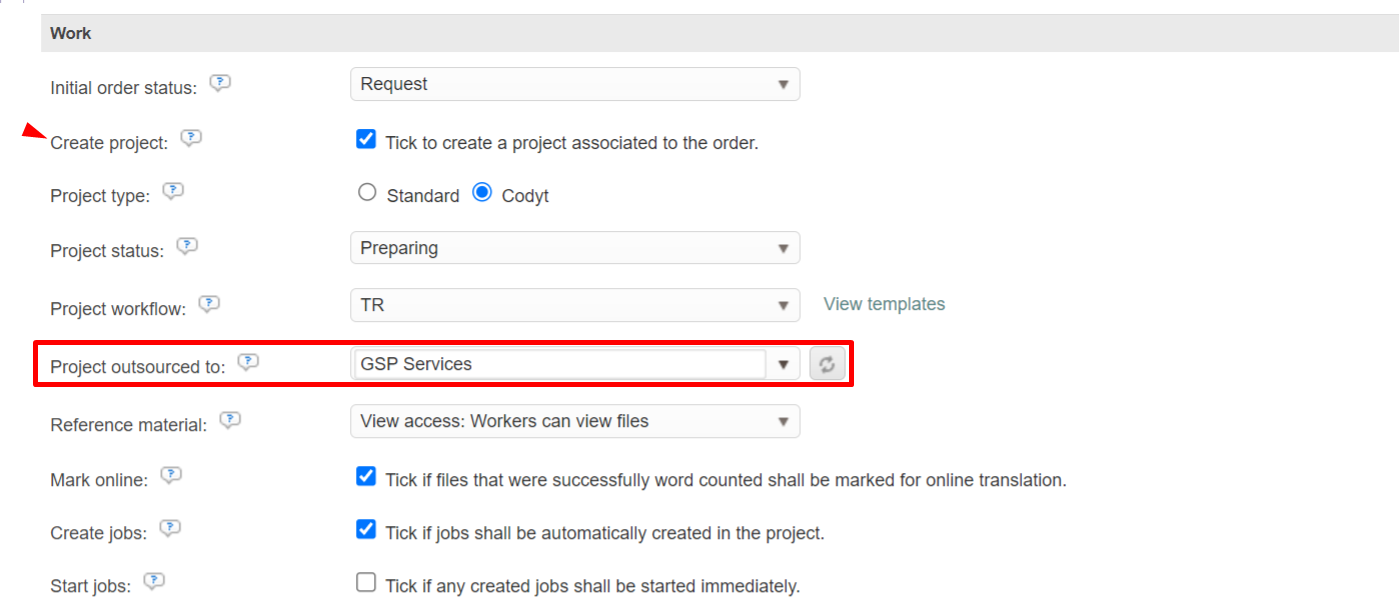
Task: Expand the Project status dropdown showing Preparing
Action: (x=574, y=248)
